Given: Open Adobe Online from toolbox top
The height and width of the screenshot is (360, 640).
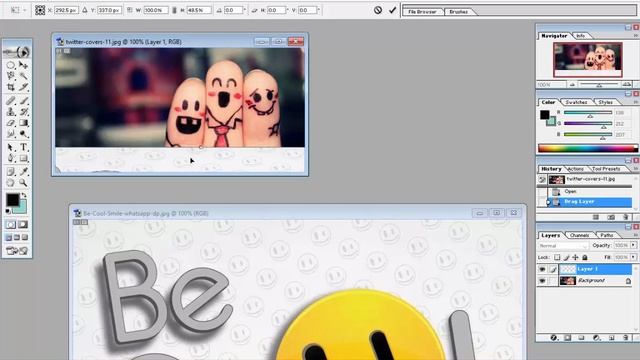Looking at the screenshot, I should 17,52.
